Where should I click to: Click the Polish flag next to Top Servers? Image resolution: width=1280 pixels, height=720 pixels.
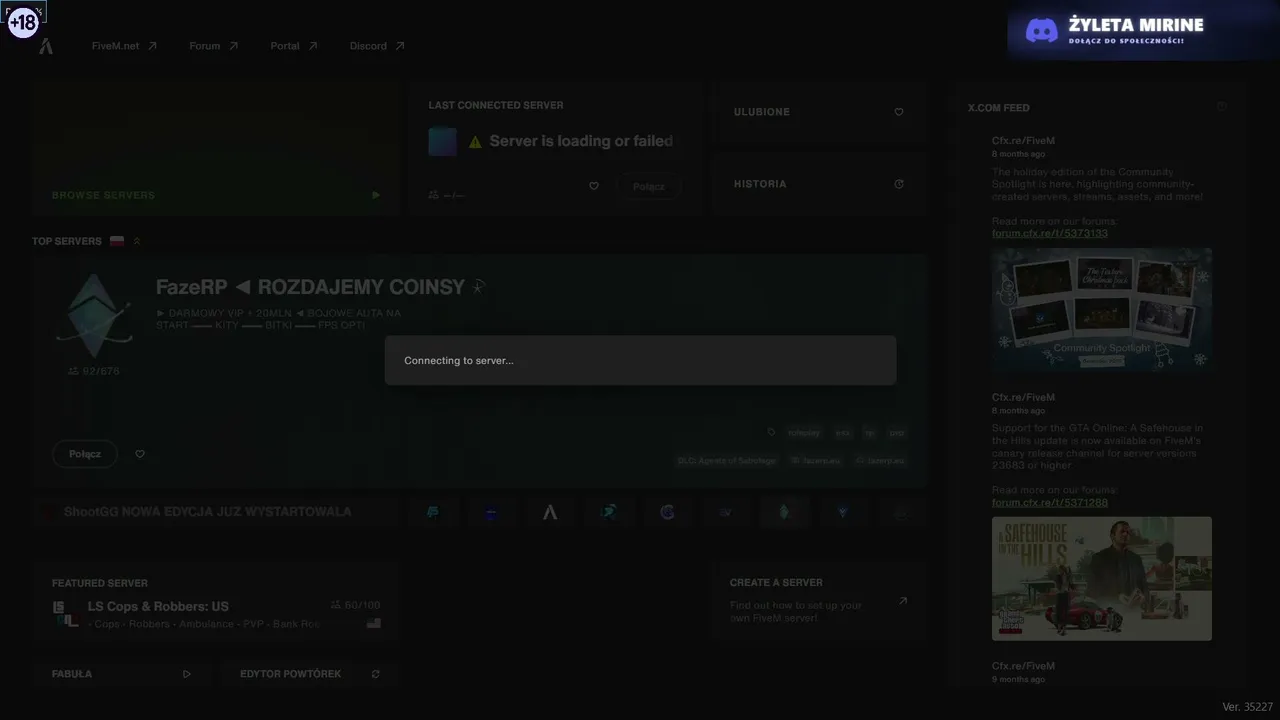coord(117,241)
